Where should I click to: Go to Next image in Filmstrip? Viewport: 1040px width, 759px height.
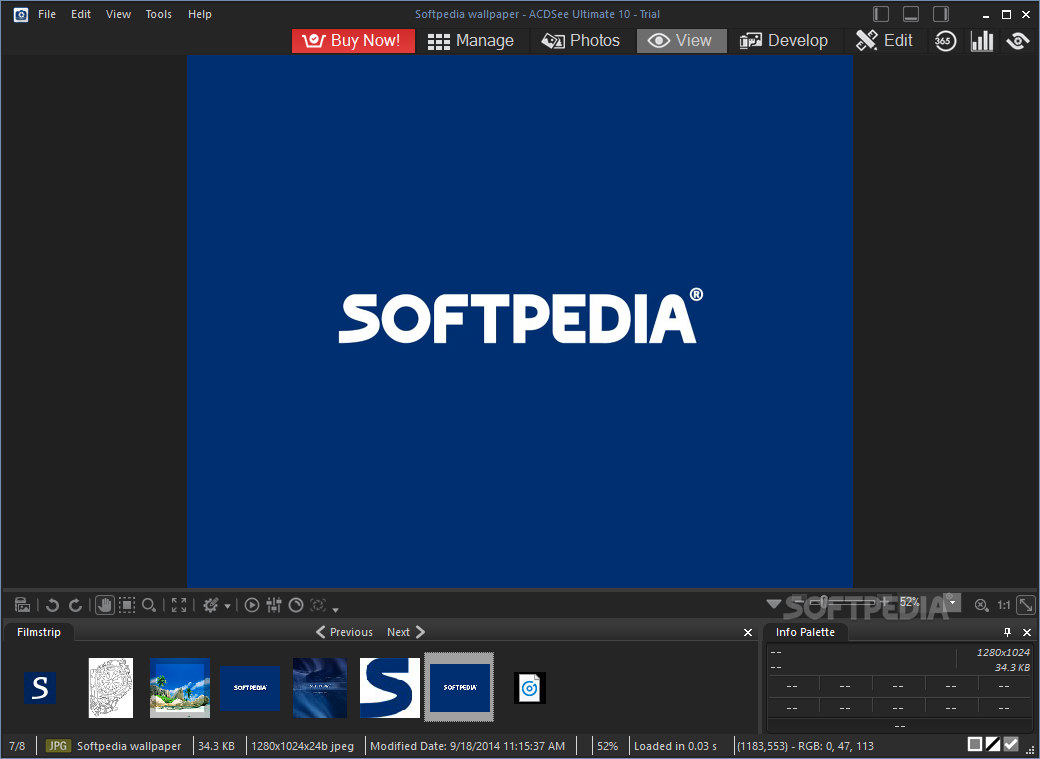click(406, 632)
